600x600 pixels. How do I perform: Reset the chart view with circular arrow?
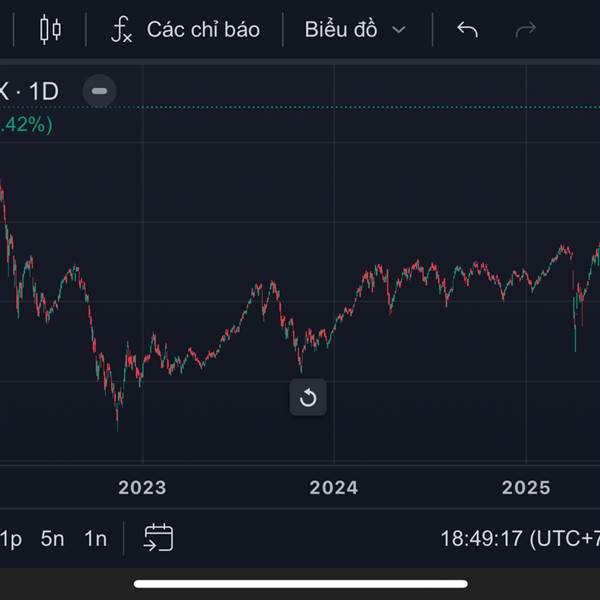coord(308,398)
